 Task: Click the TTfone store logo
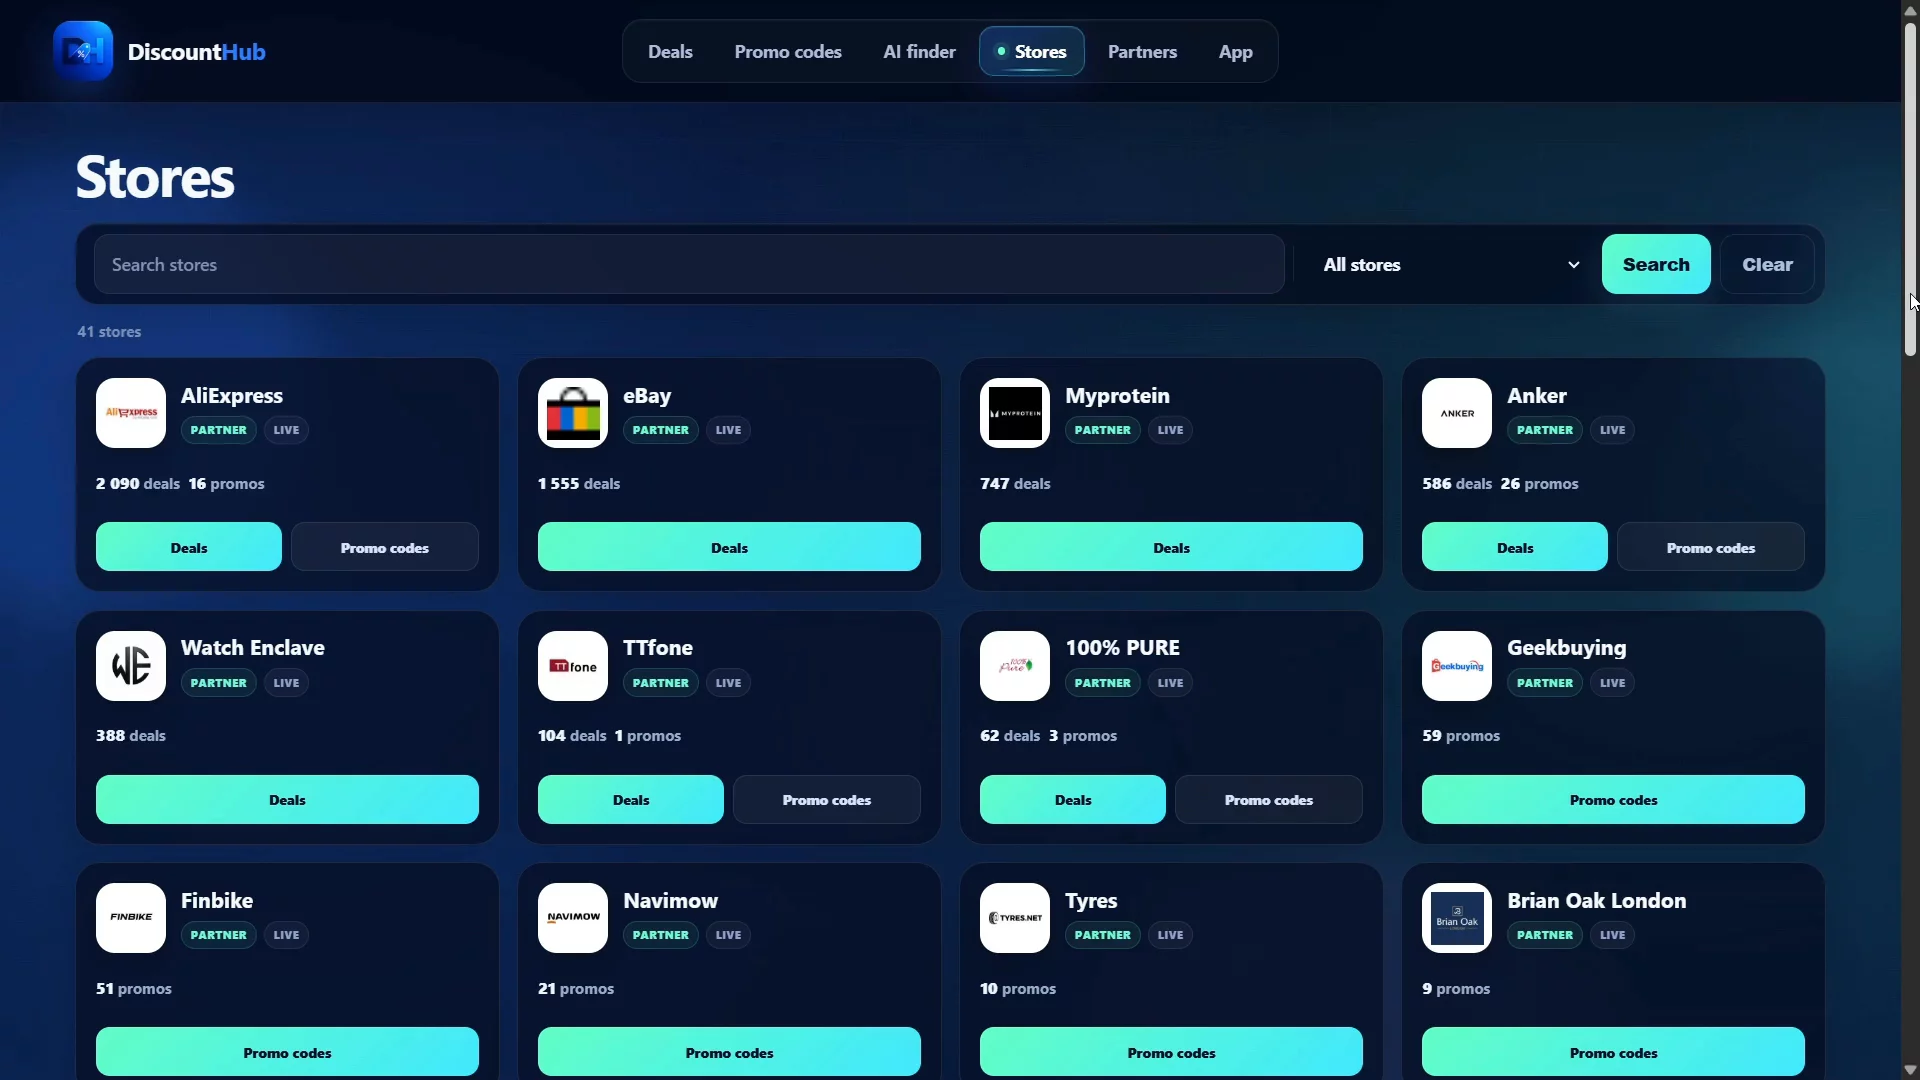click(573, 666)
